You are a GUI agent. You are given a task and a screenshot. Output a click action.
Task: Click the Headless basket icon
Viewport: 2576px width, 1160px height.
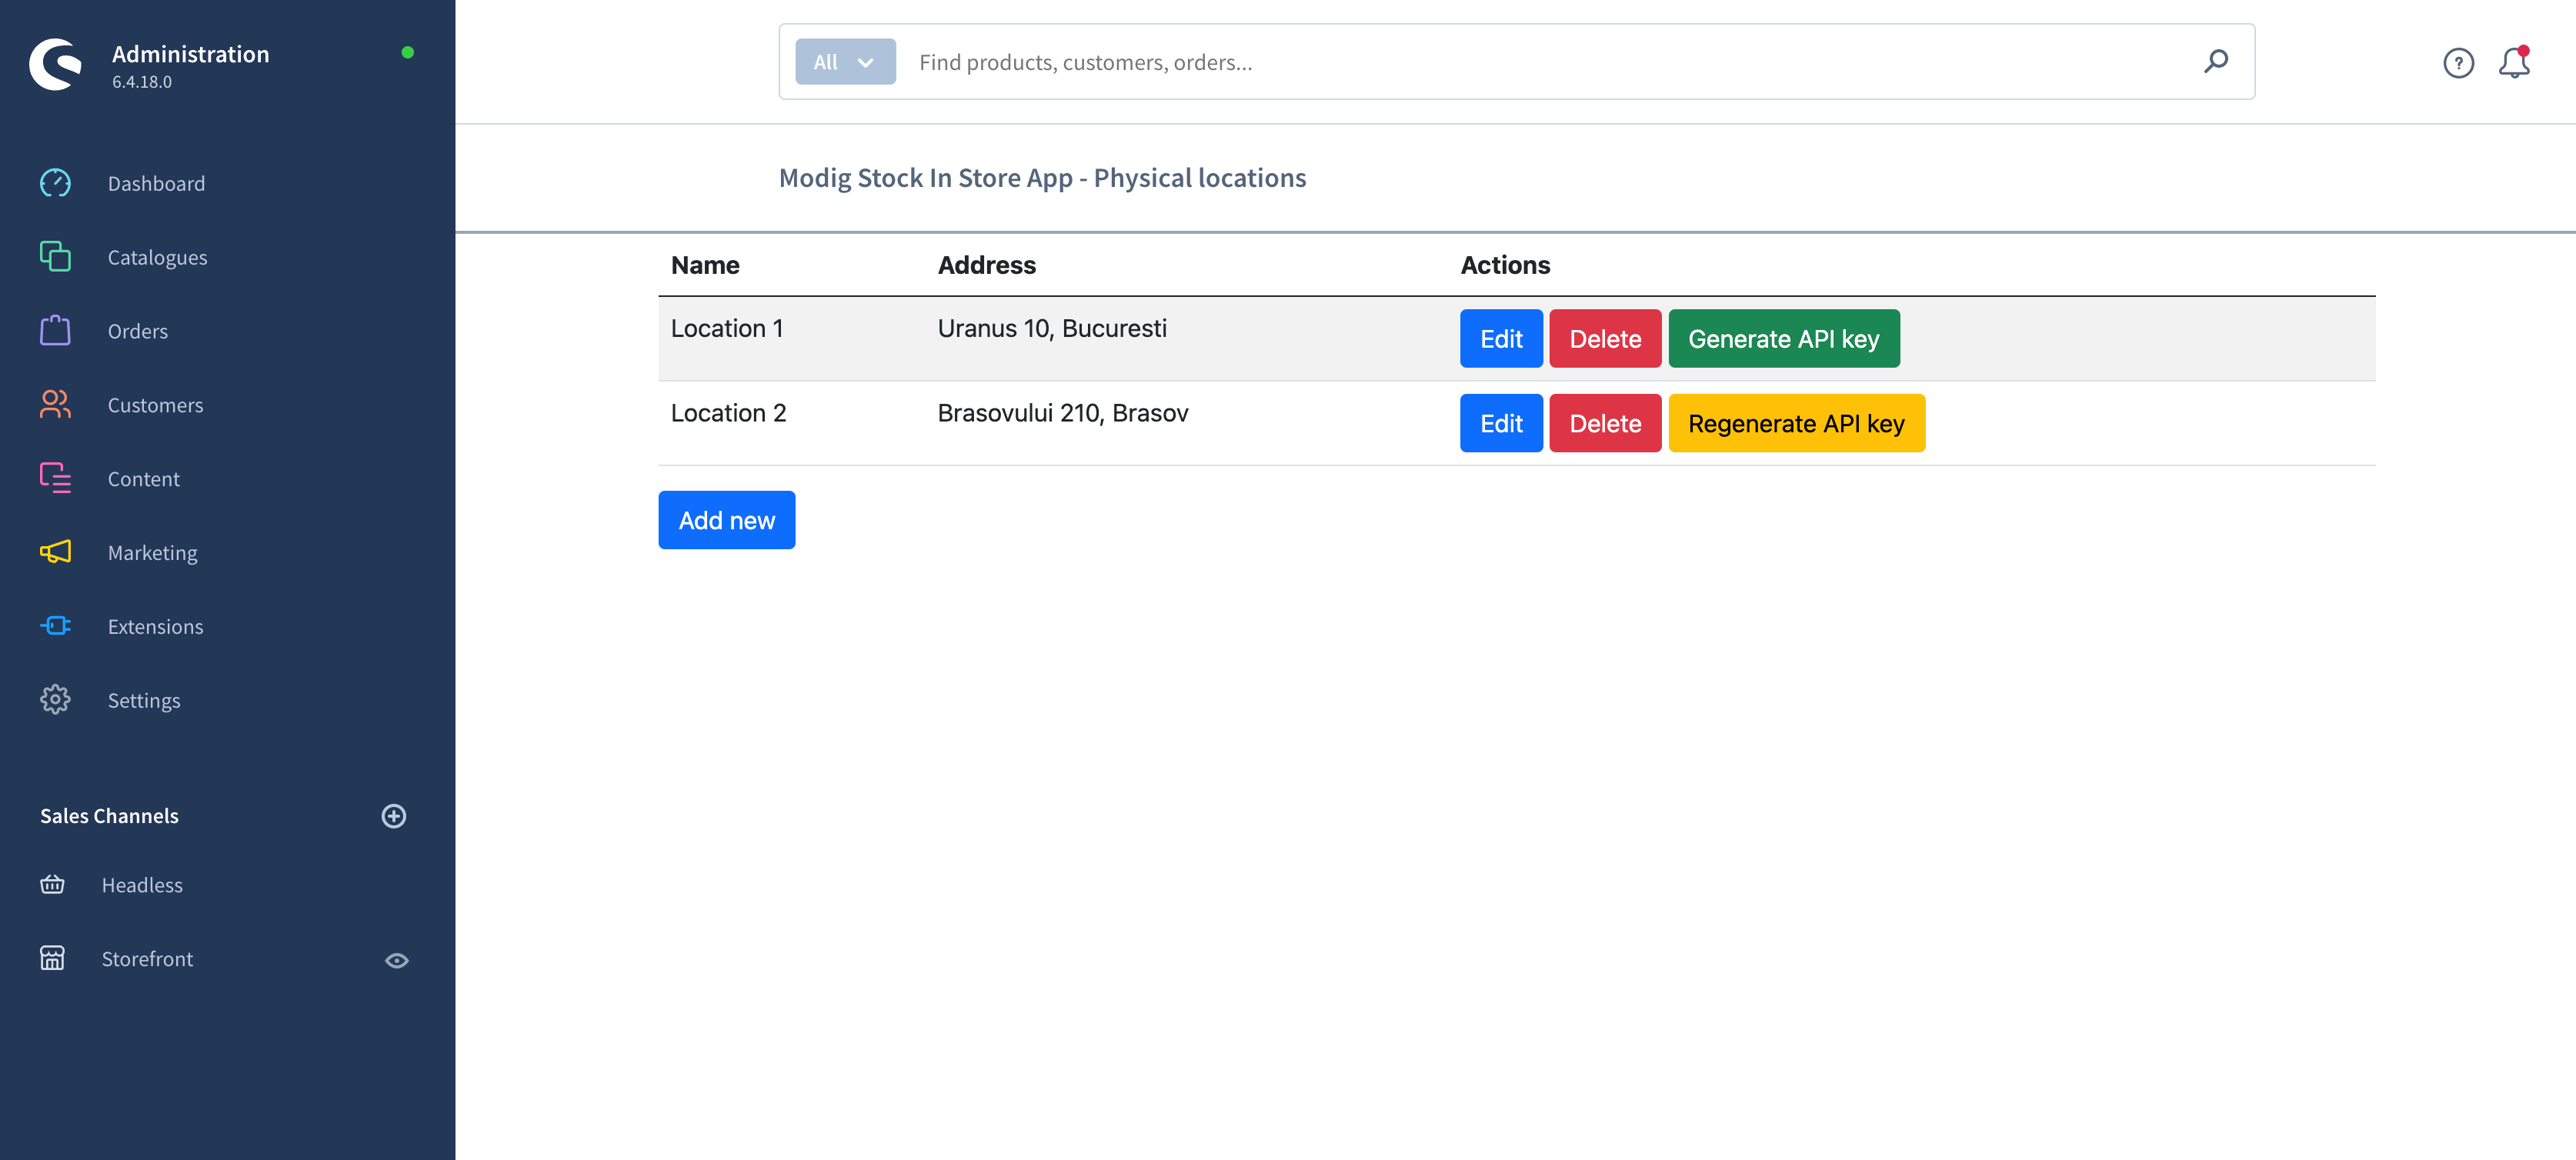click(52, 884)
